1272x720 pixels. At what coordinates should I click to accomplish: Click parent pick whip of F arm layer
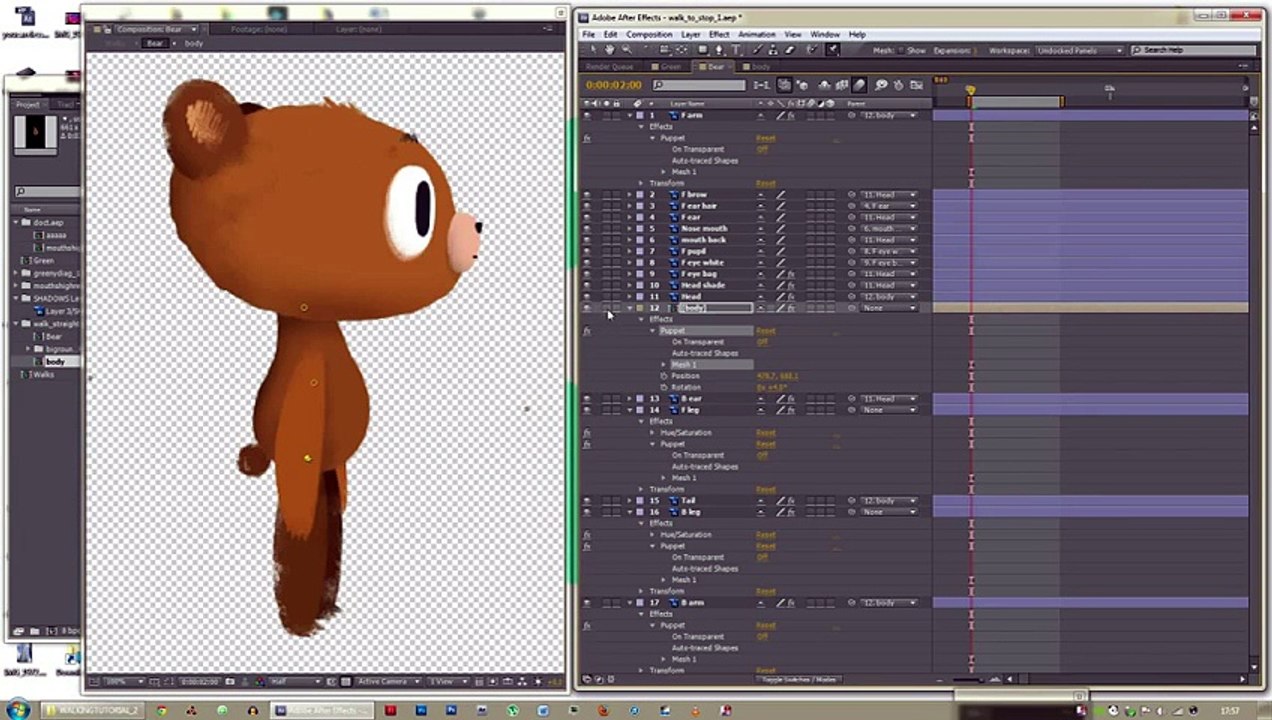(852, 115)
